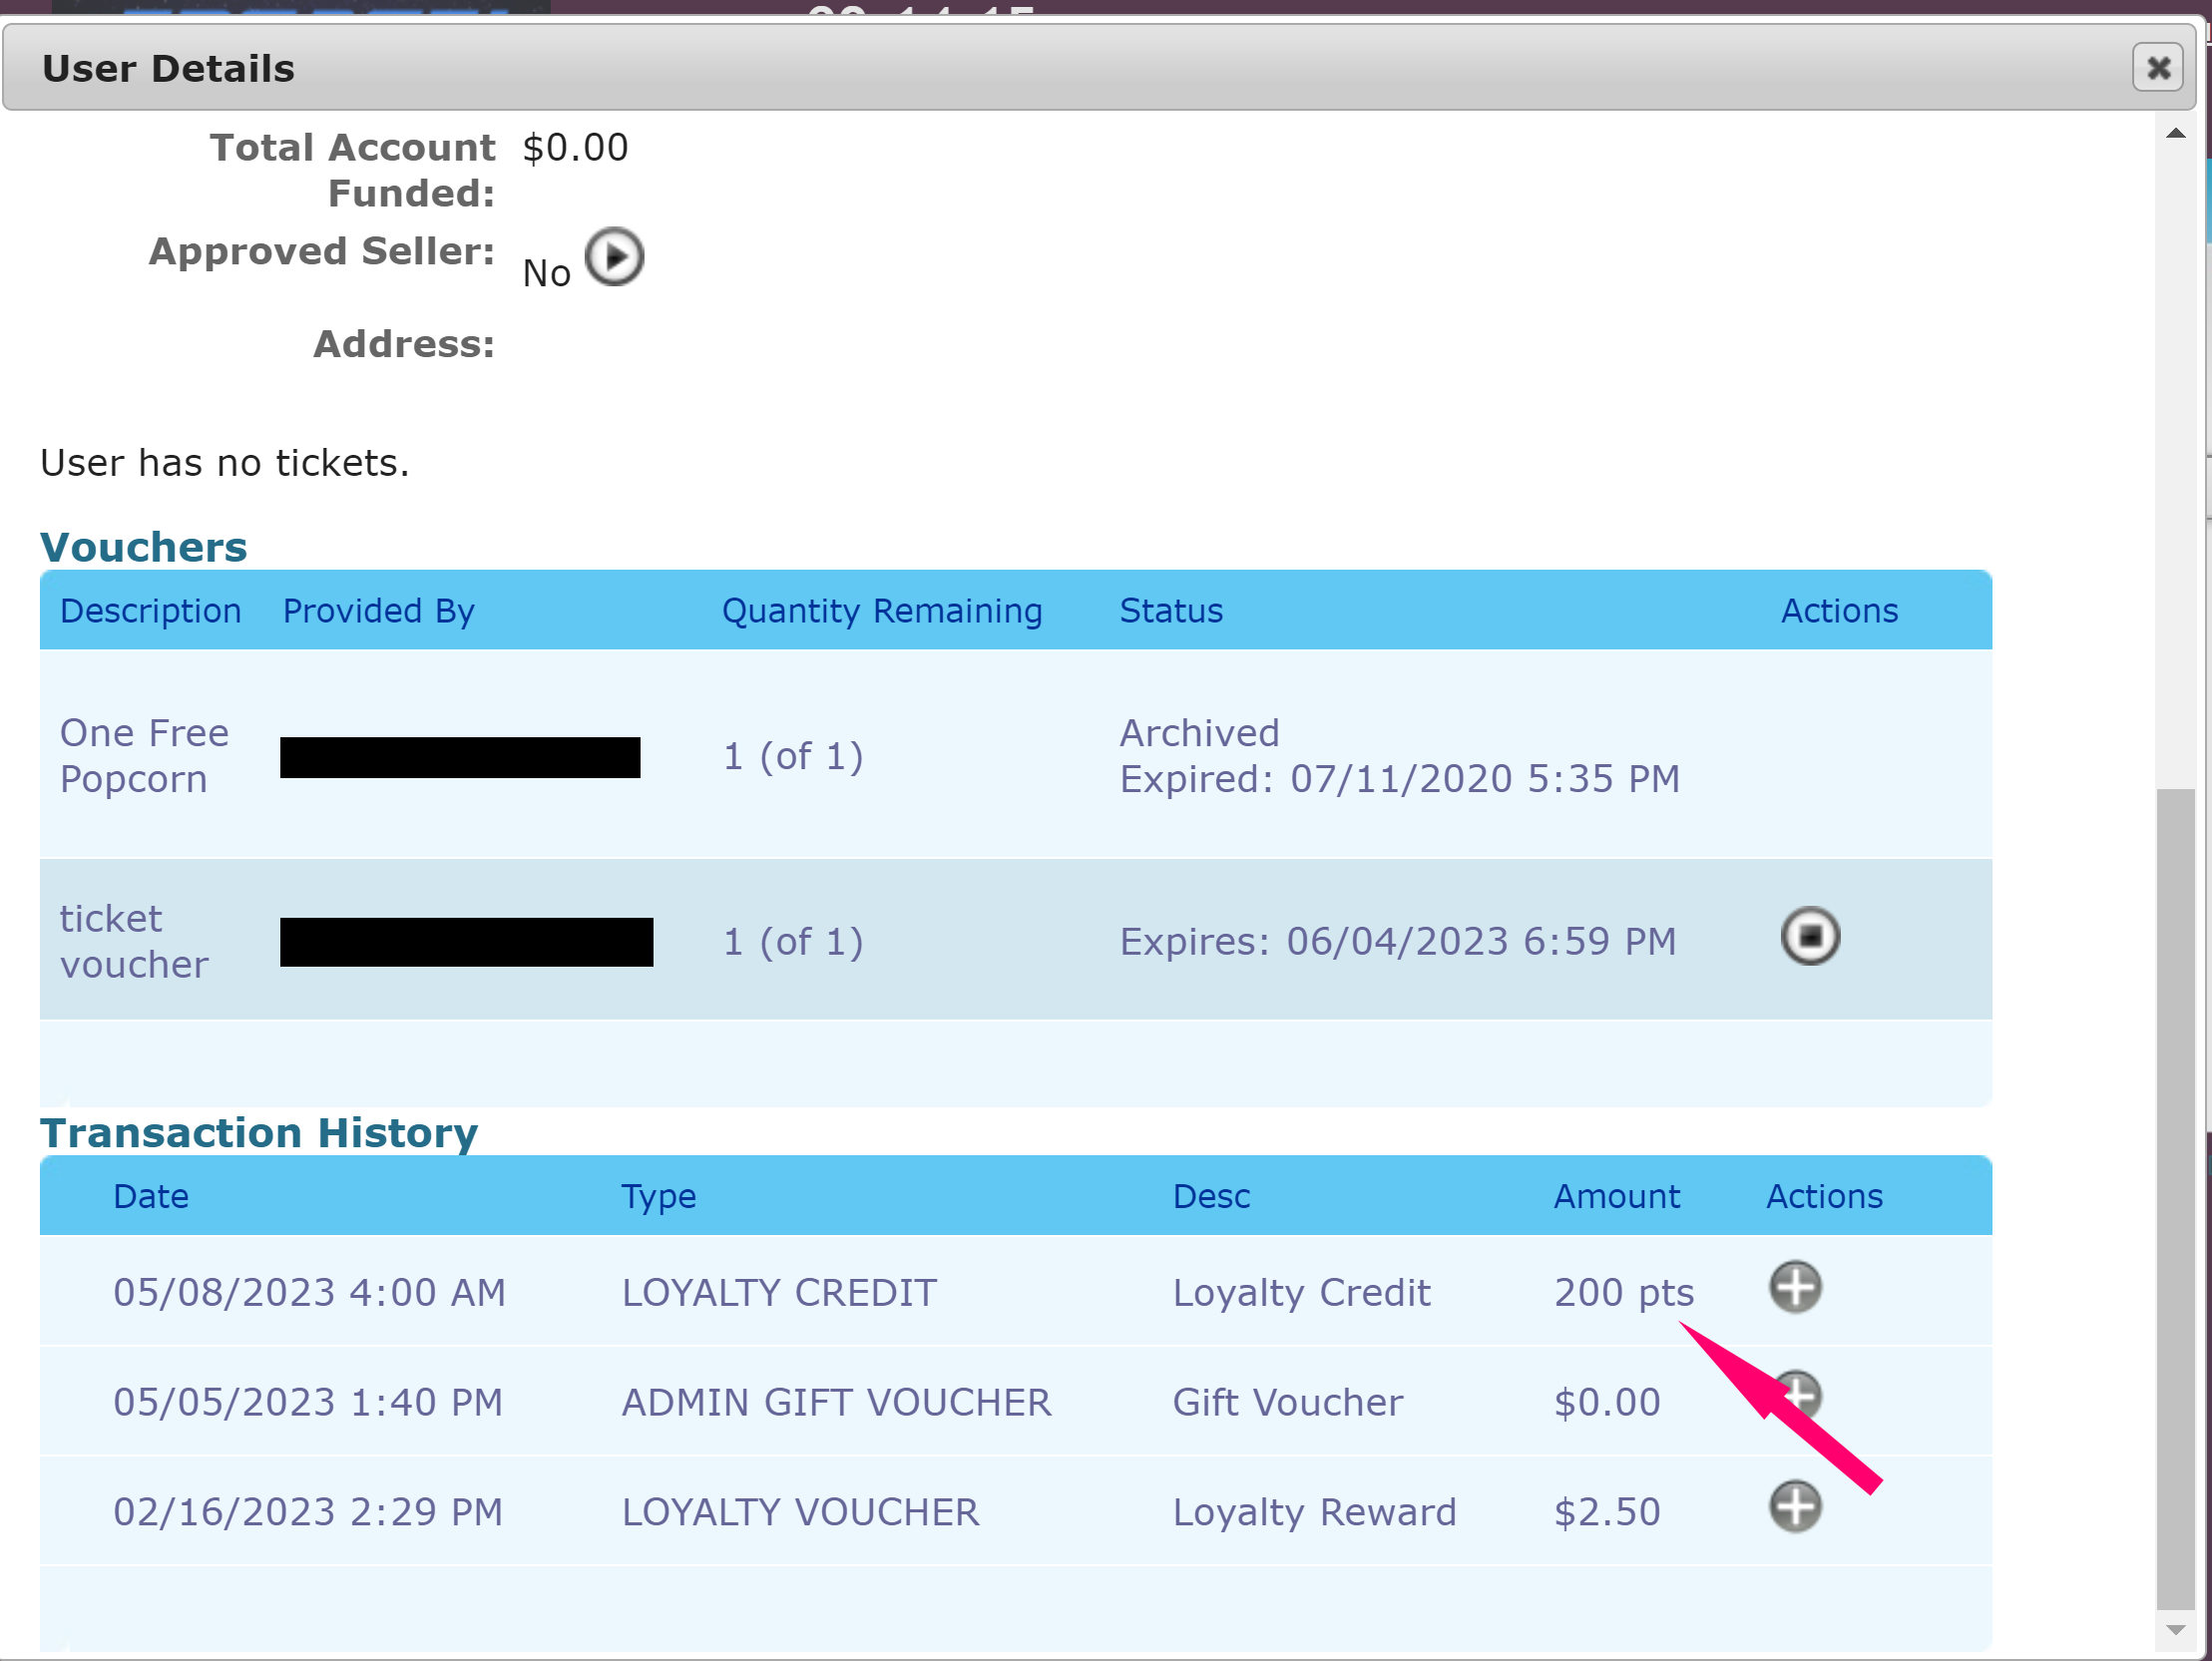Viewport: 2212px width, 1661px height.
Task: Click the Provided By column header
Action: [x=378, y=611]
